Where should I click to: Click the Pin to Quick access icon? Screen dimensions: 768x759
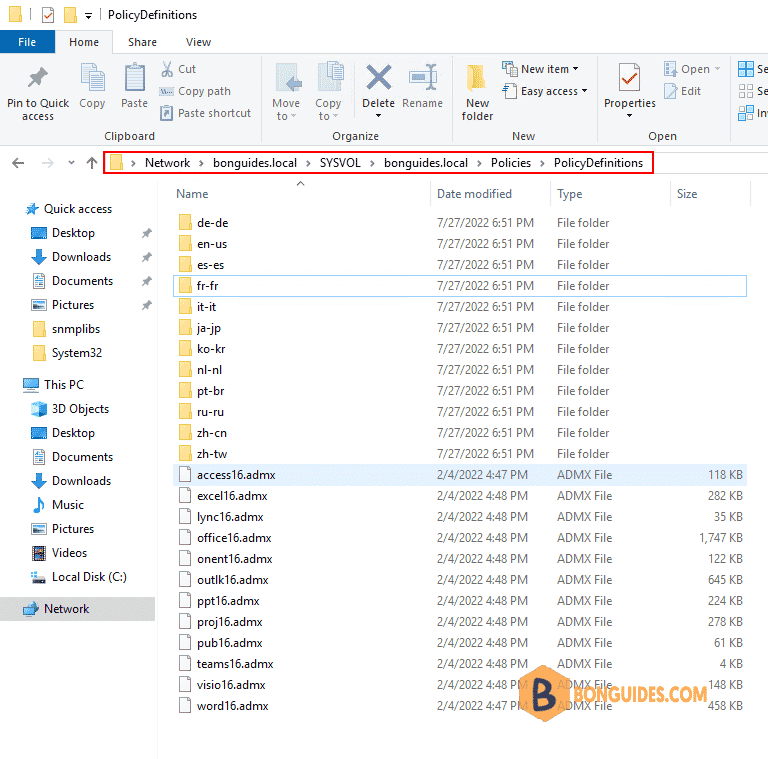click(x=38, y=77)
